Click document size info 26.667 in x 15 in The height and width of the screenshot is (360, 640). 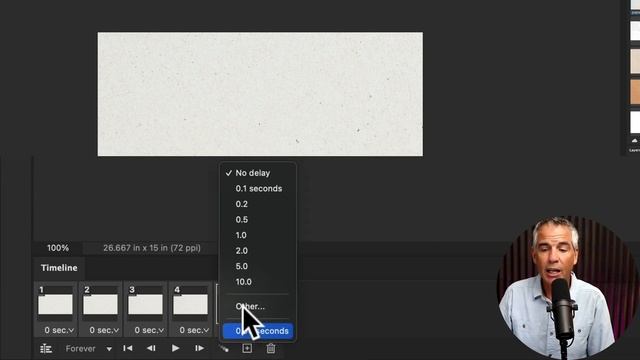[x=152, y=248]
